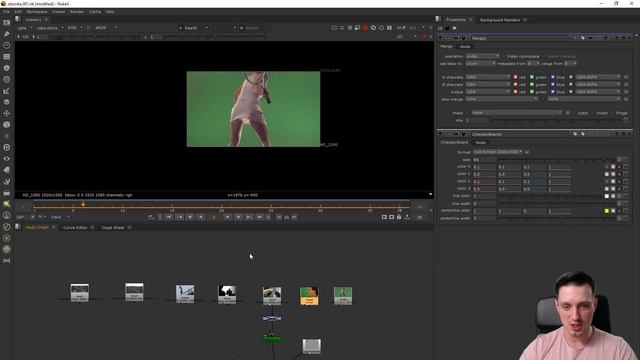Click the CheckerBoard size input field
The width and height of the screenshot is (640, 360).
pyautogui.click(x=484, y=160)
